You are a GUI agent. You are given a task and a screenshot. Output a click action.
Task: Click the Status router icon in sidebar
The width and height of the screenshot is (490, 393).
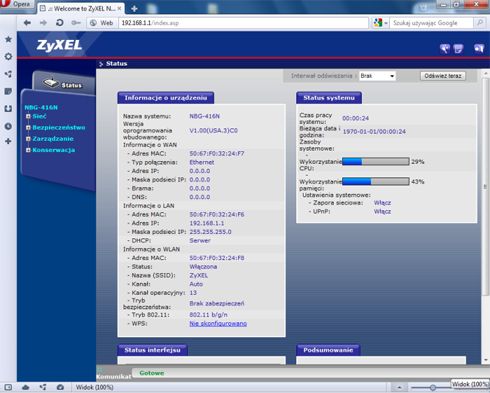(x=51, y=83)
